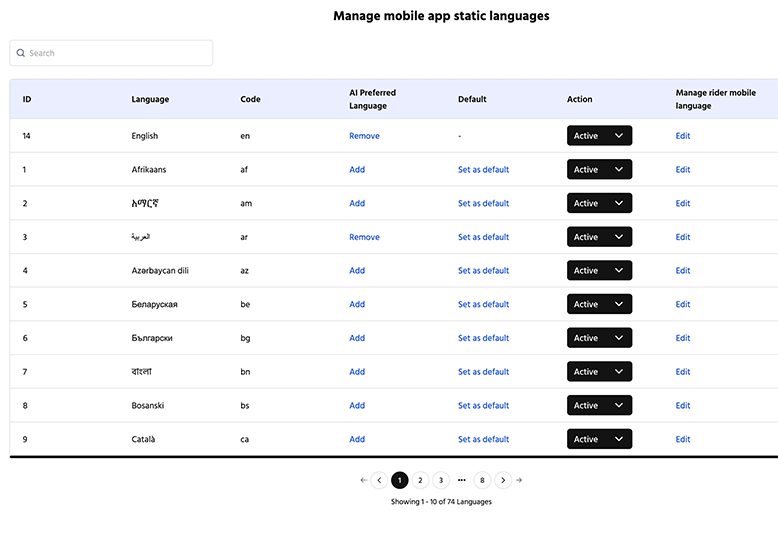Add code bn as AI preferred

pos(357,372)
